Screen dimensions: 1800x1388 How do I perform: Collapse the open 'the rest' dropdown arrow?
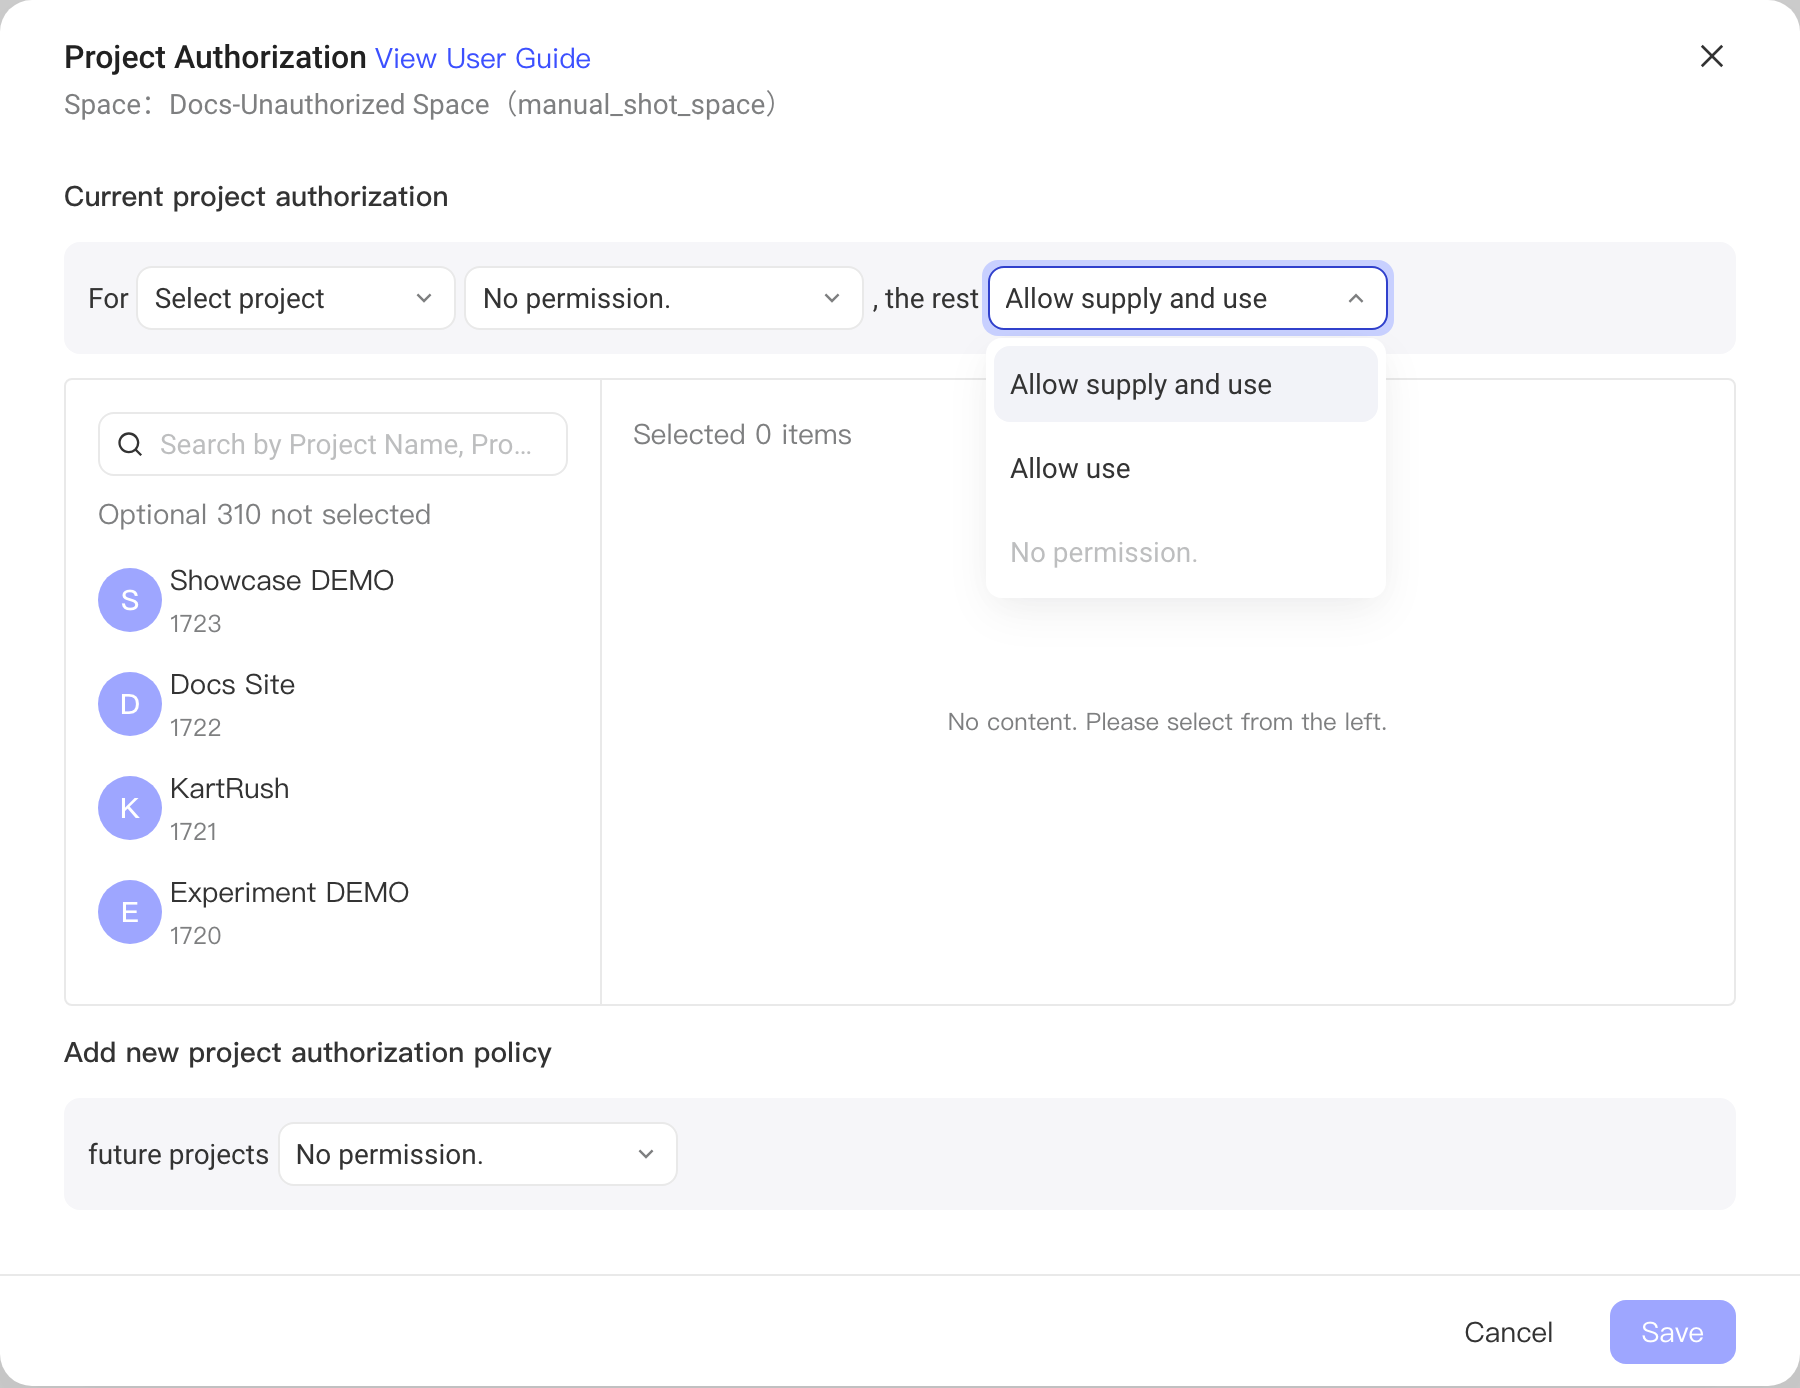1356,298
